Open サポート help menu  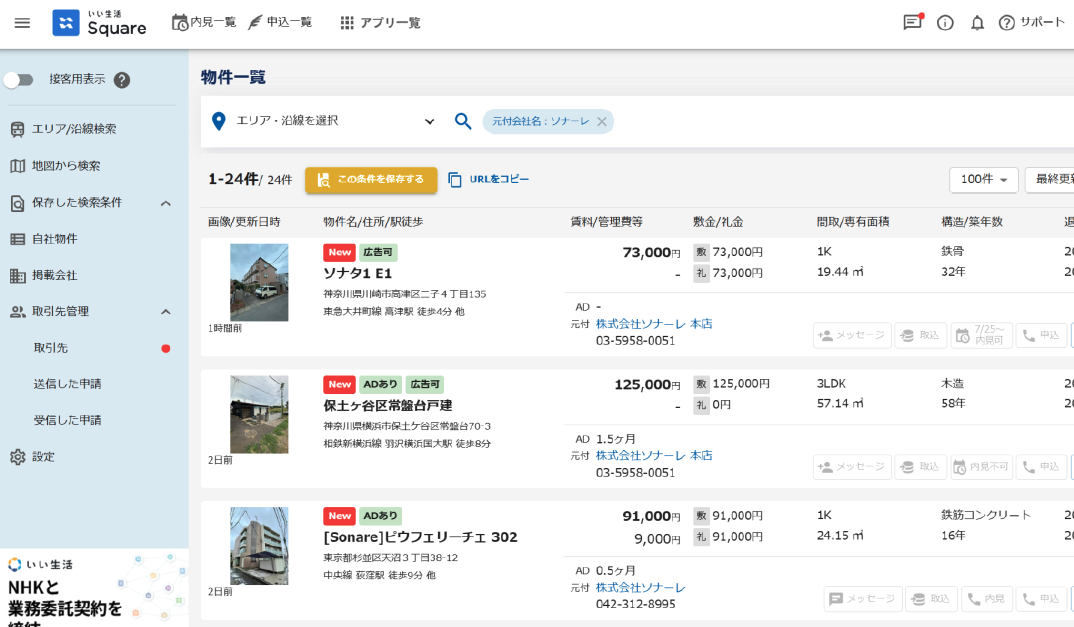[x=1032, y=23]
